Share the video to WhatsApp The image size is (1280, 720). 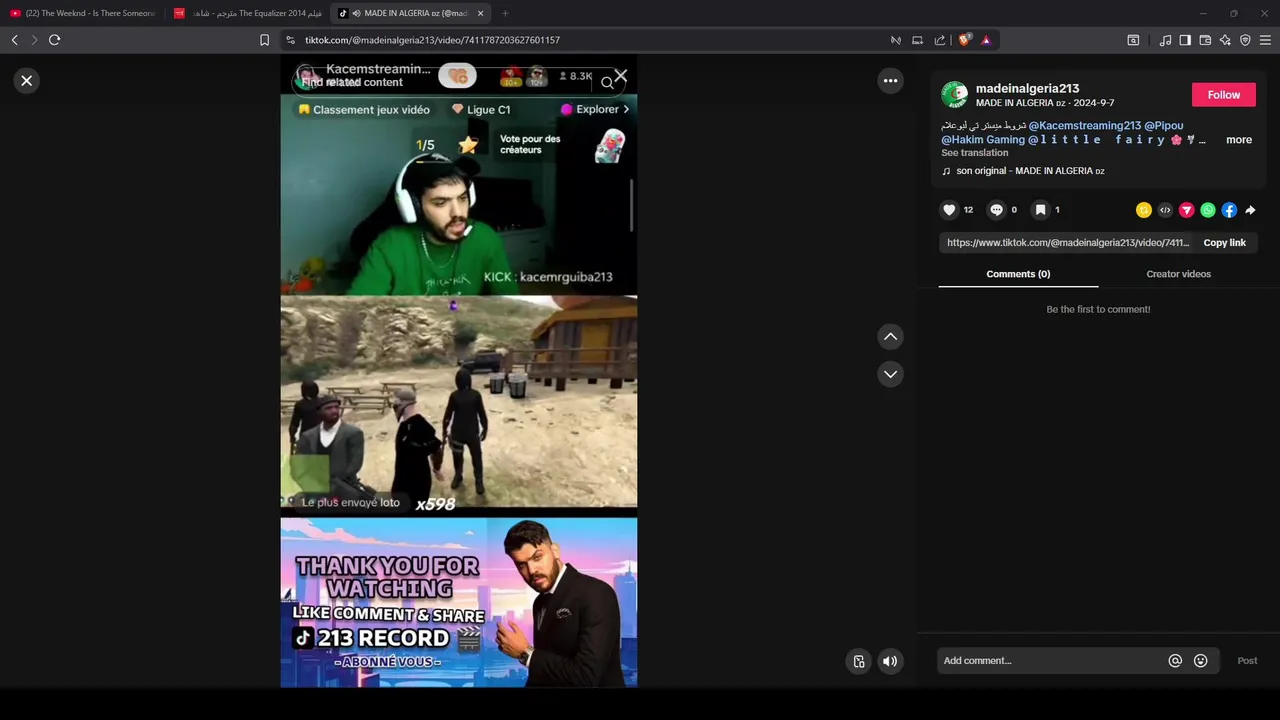coord(1208,210)
